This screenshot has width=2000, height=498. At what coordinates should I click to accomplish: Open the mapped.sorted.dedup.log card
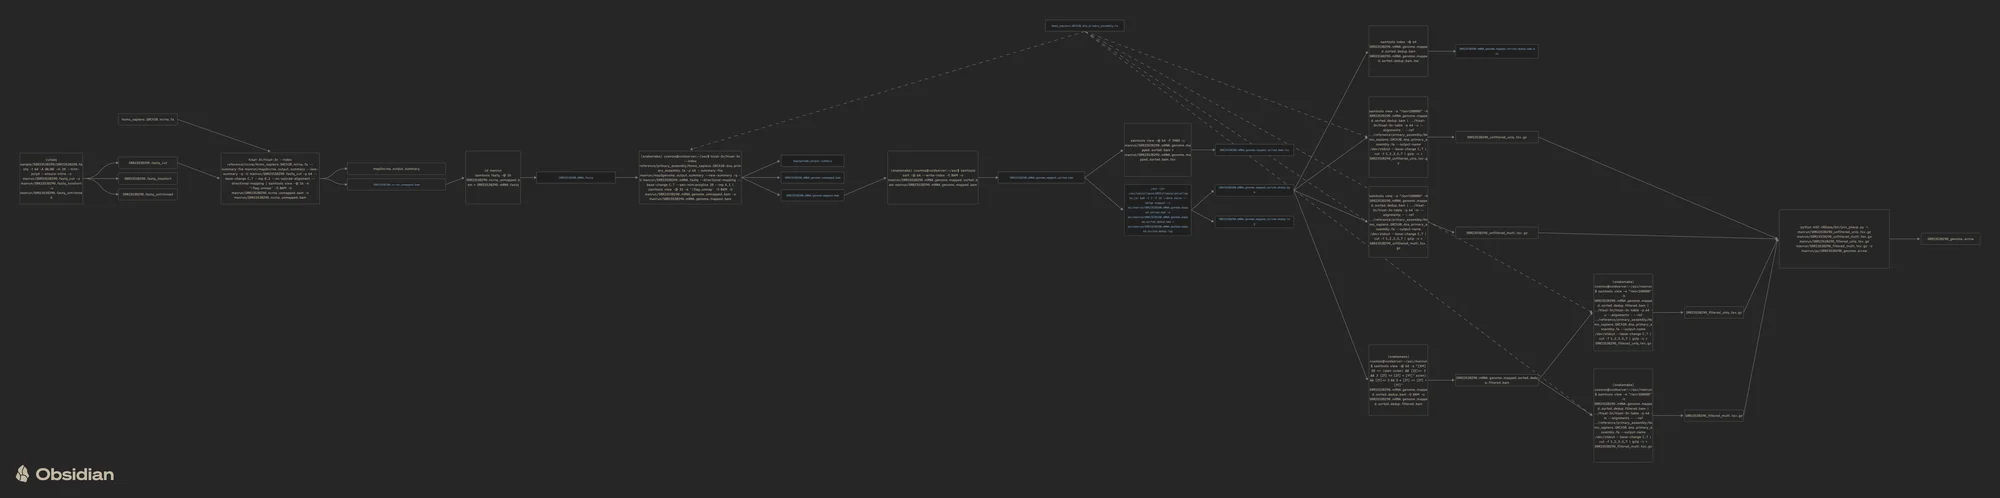[x=1254, y=220]
